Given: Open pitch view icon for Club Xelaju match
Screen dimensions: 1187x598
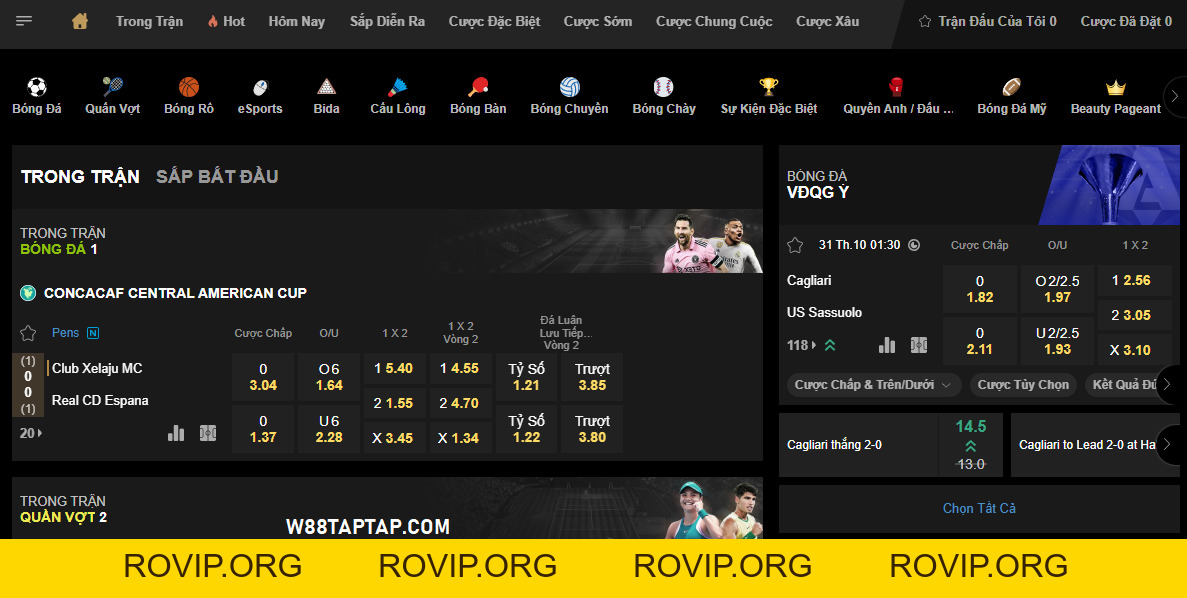Looking at the screenshot, I should (x=208, y=433).
